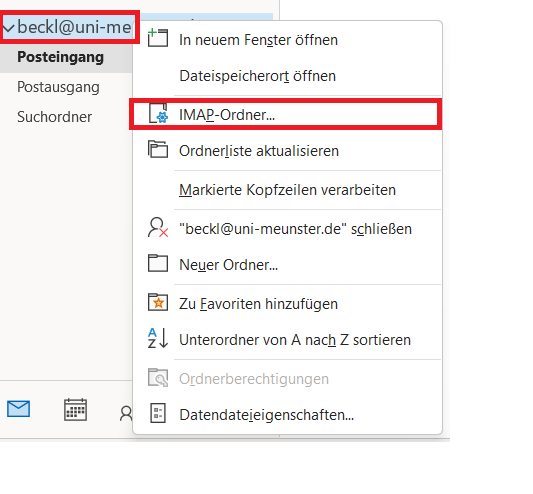The width and height of the screenshot is (533, 494).
Task: Open the Suchordner folder
Action: (54, 117)
